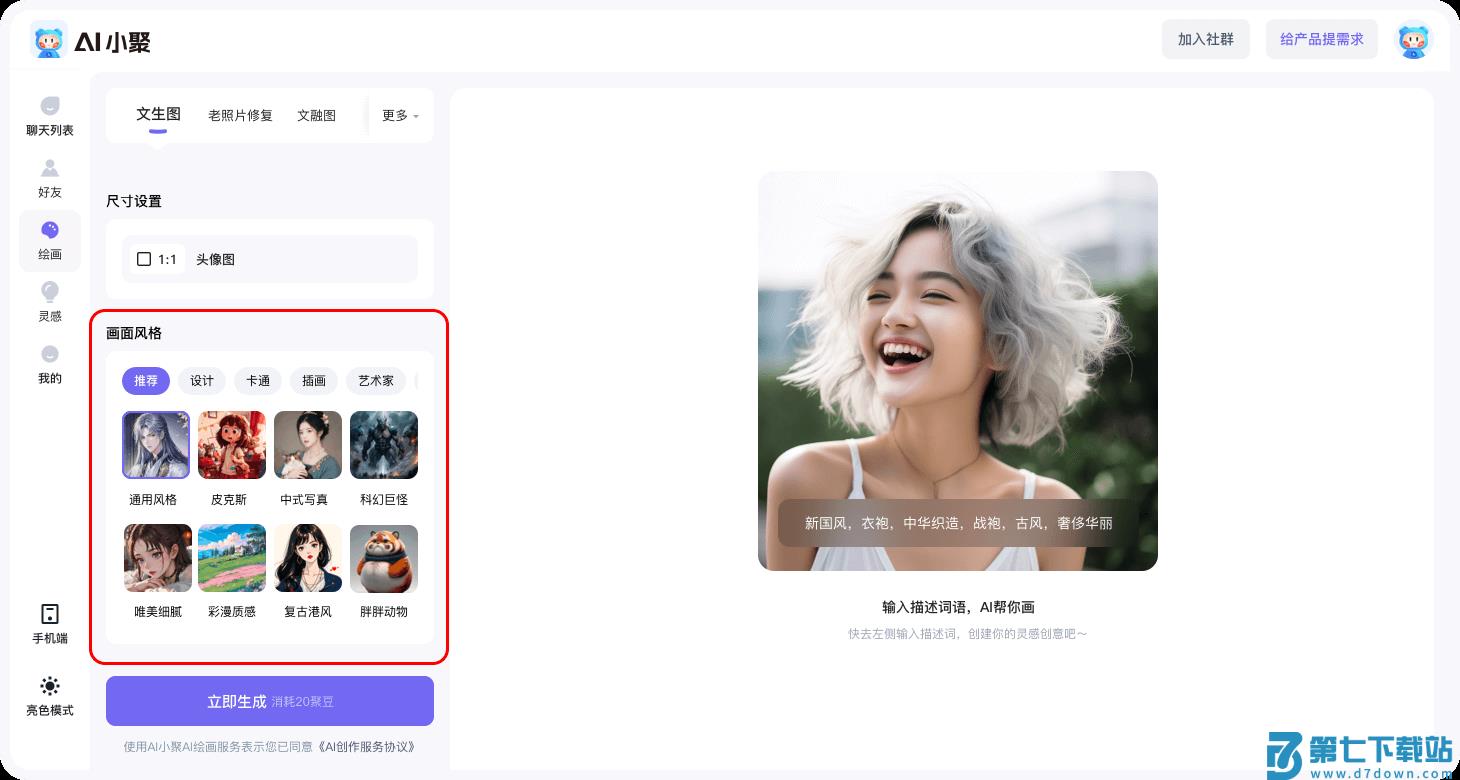1460x780 pixels.
Task: Select the 设计 style category chip
Action: point(202,381)
